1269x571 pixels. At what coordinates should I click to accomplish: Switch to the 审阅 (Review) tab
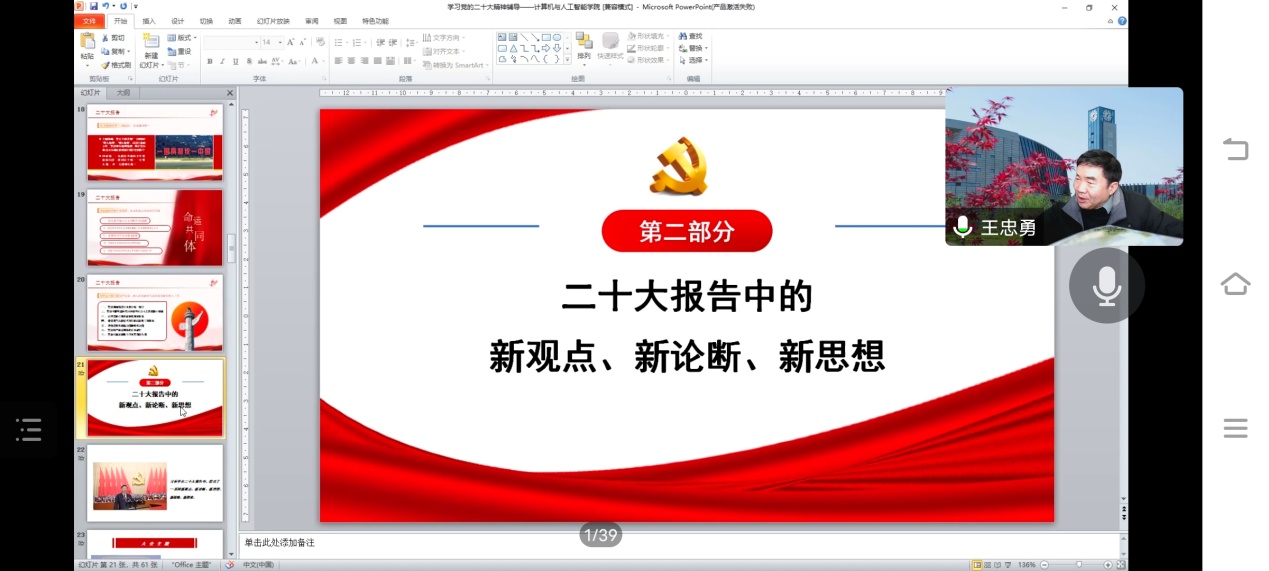point(312,21)
